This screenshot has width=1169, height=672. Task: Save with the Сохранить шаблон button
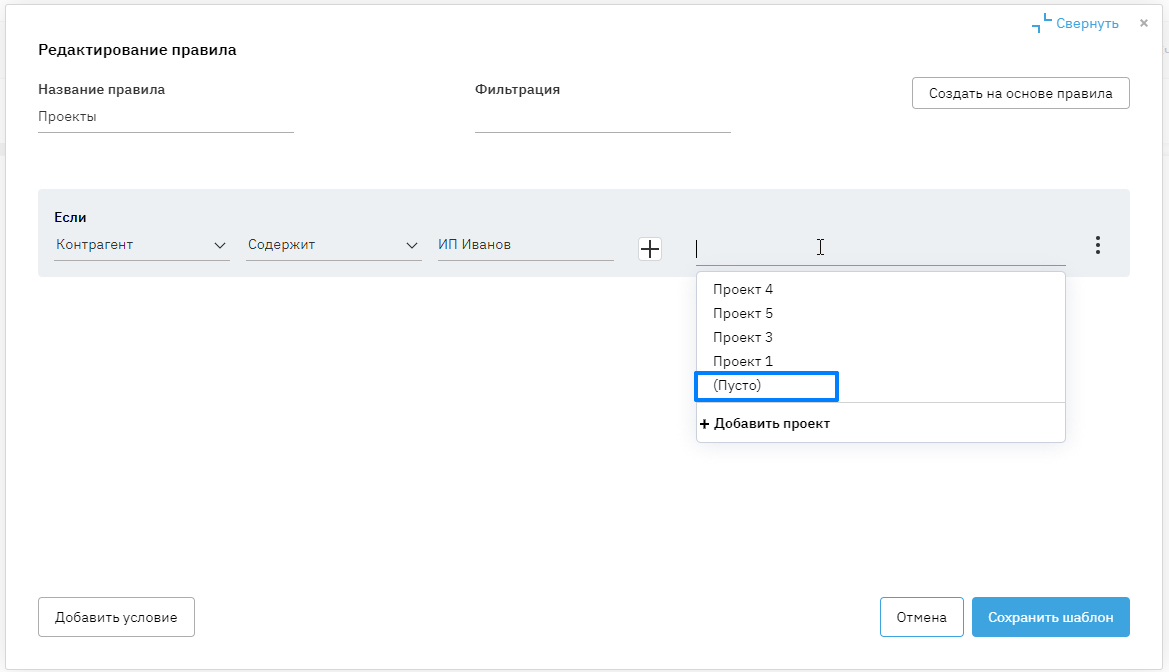tap(1050, 618)
